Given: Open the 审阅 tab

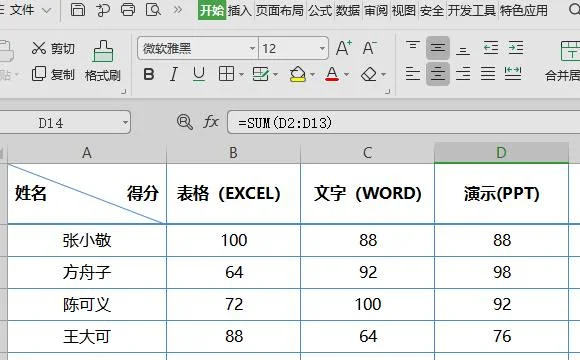Looking at the screenshot, I should [376, 10].
